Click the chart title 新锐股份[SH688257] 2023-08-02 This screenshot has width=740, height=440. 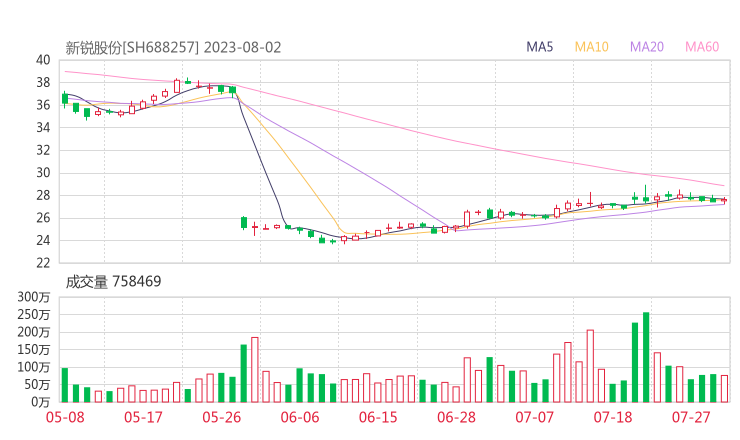click(173, 47)
